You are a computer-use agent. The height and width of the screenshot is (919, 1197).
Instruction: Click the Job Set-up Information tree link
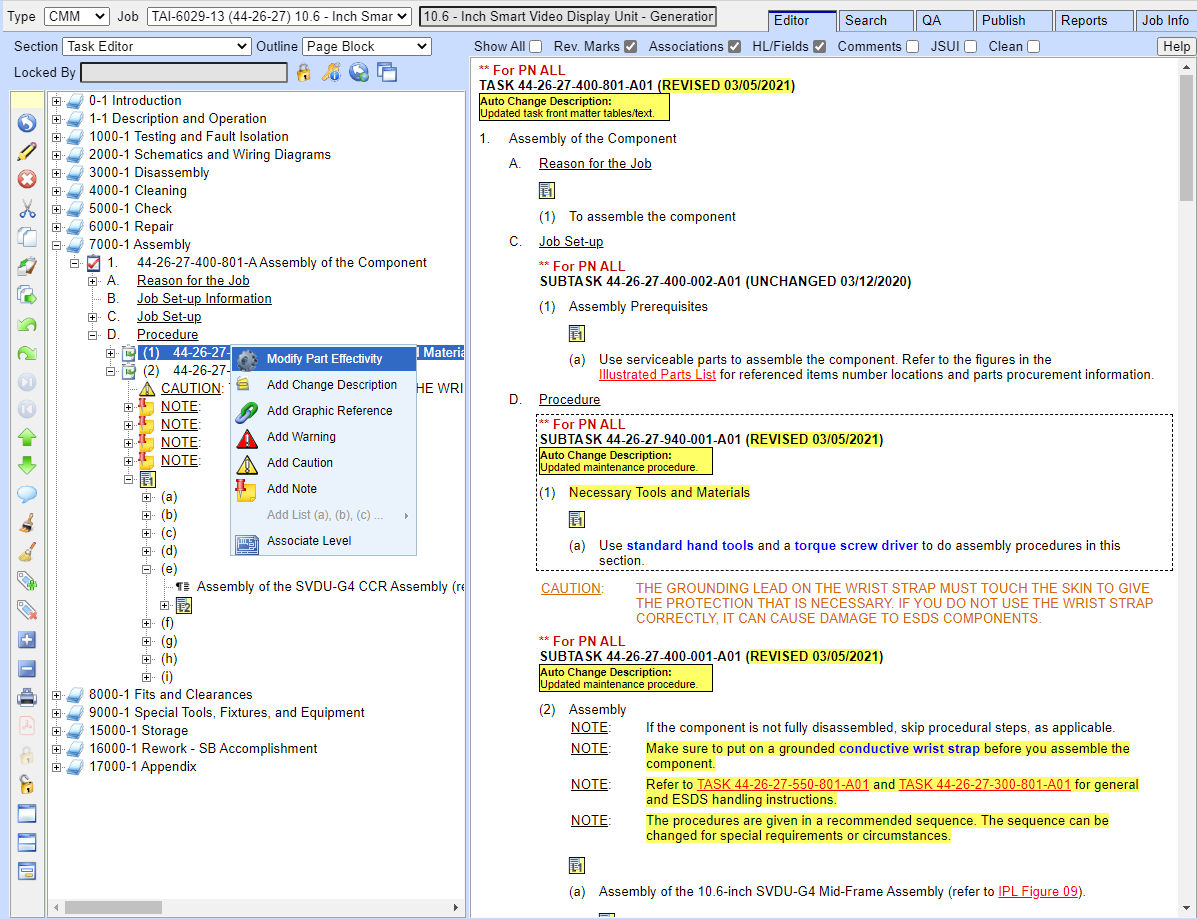tap(204, 298)
